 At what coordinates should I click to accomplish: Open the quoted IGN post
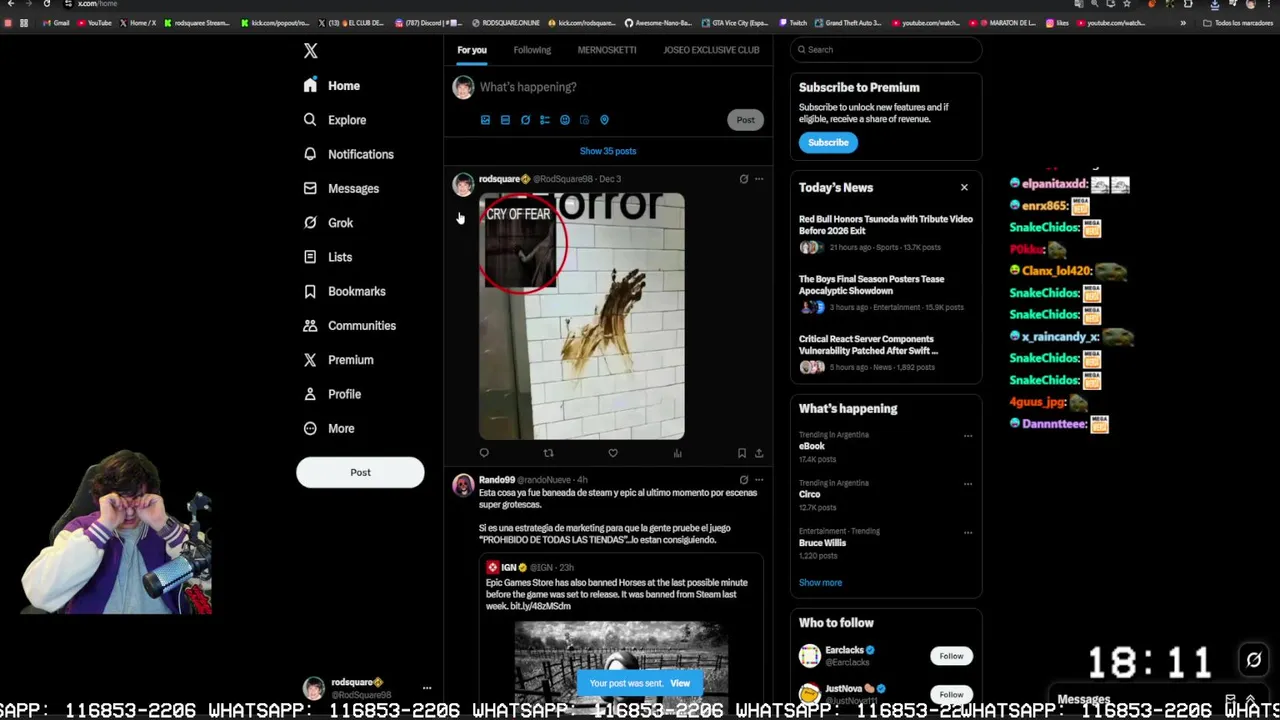[x=621, y=625]
